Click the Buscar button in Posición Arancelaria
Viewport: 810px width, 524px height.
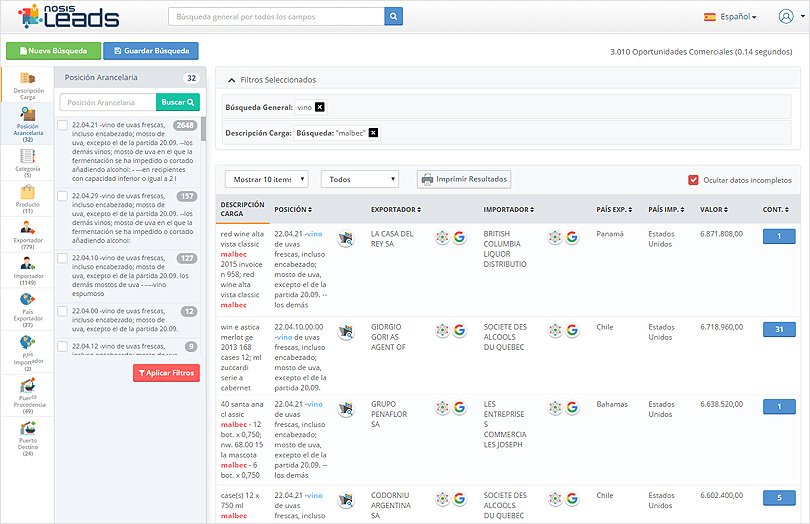[x=178, y=102]
